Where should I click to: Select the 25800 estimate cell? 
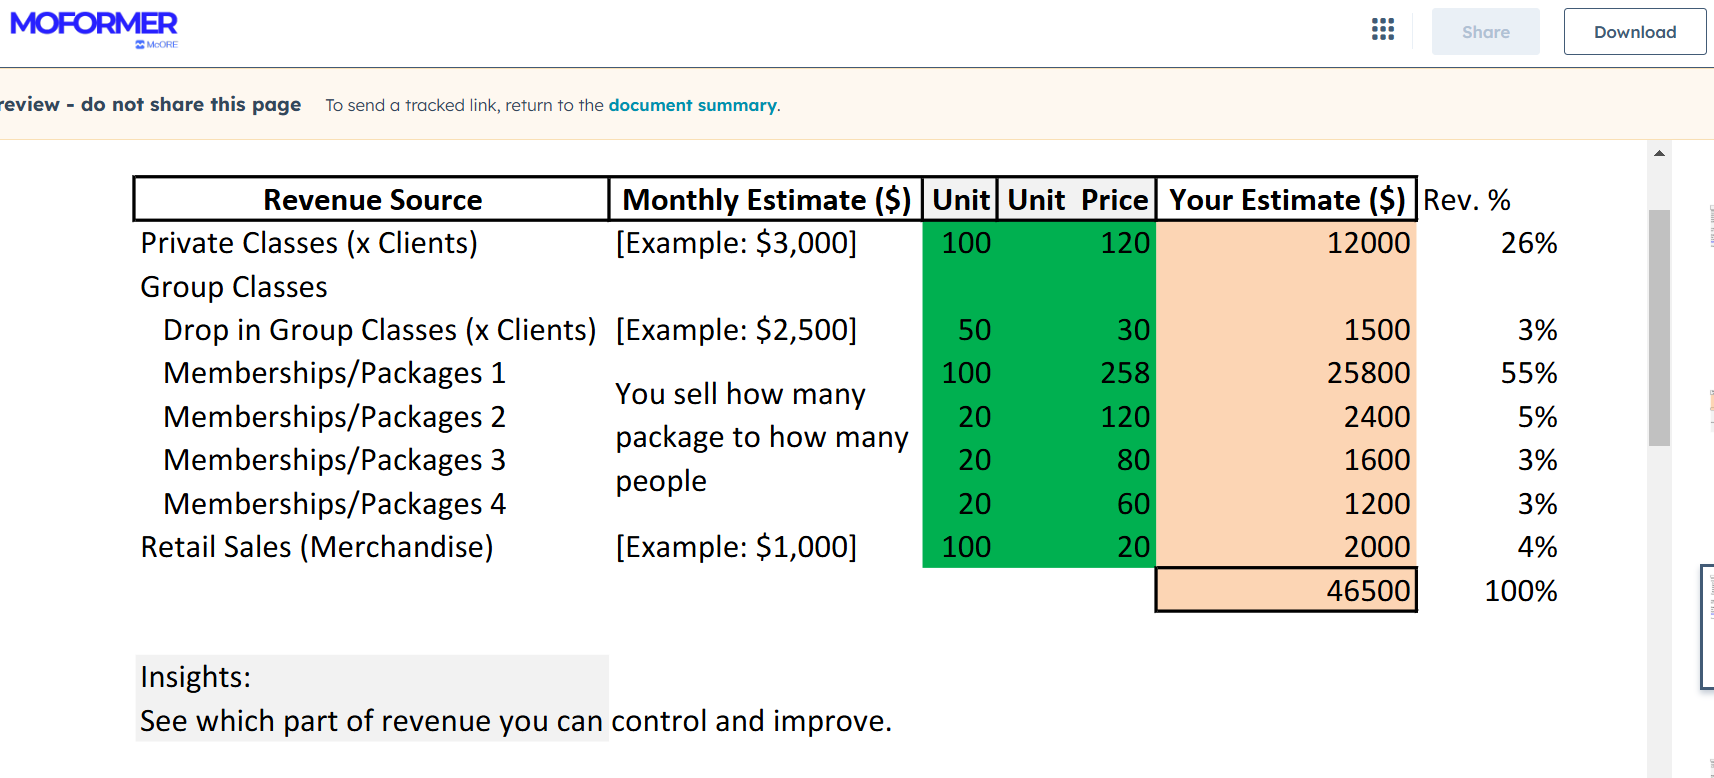[1367, 373]
